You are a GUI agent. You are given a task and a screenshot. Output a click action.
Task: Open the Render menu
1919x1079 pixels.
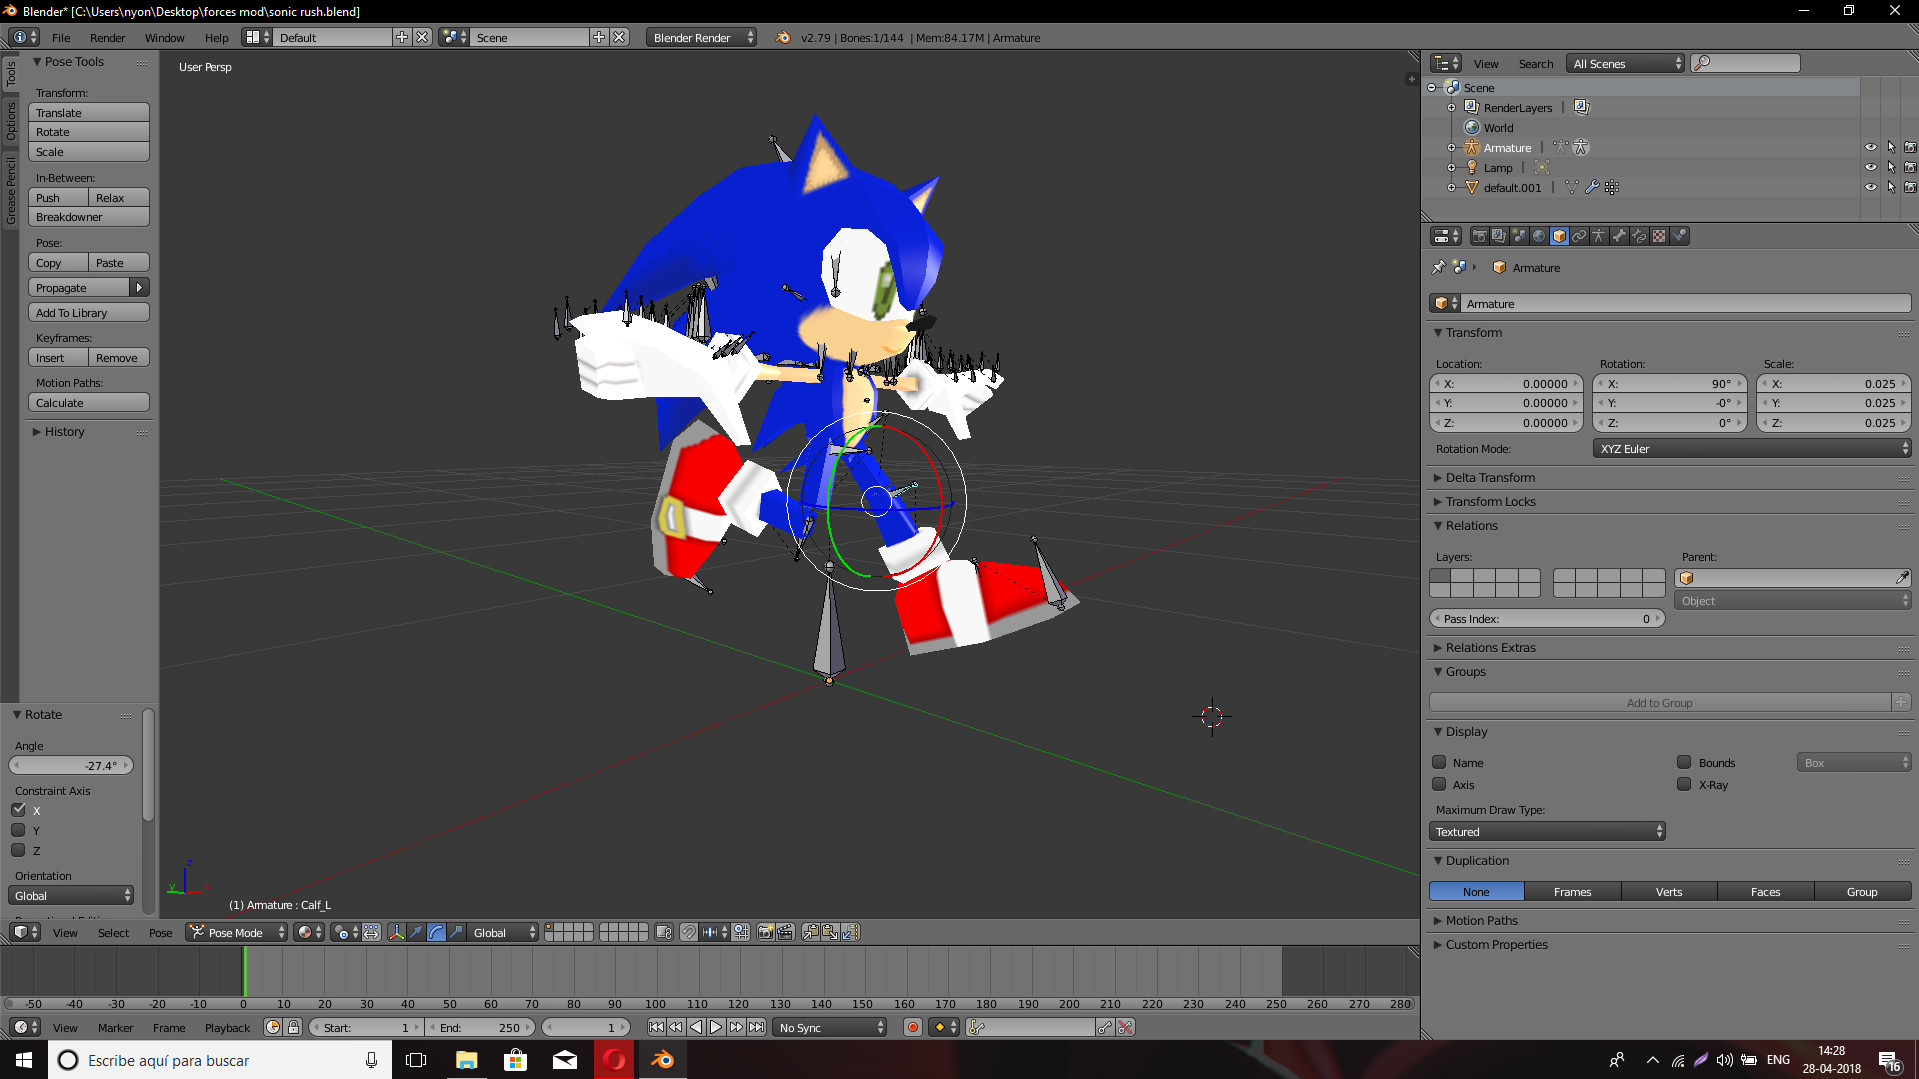107,37
